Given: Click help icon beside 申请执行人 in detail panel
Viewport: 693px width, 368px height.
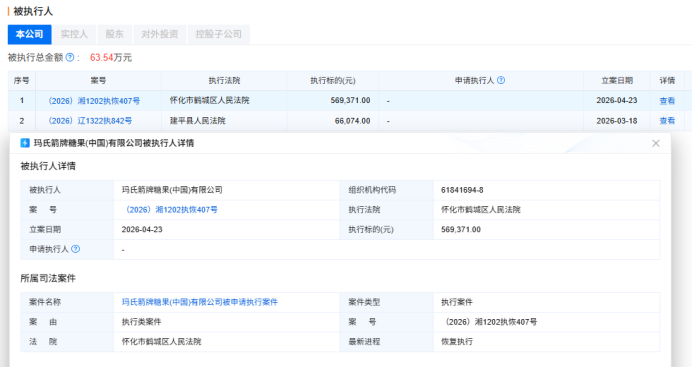Looking at the screenshot, I should (x=76, y=249).
